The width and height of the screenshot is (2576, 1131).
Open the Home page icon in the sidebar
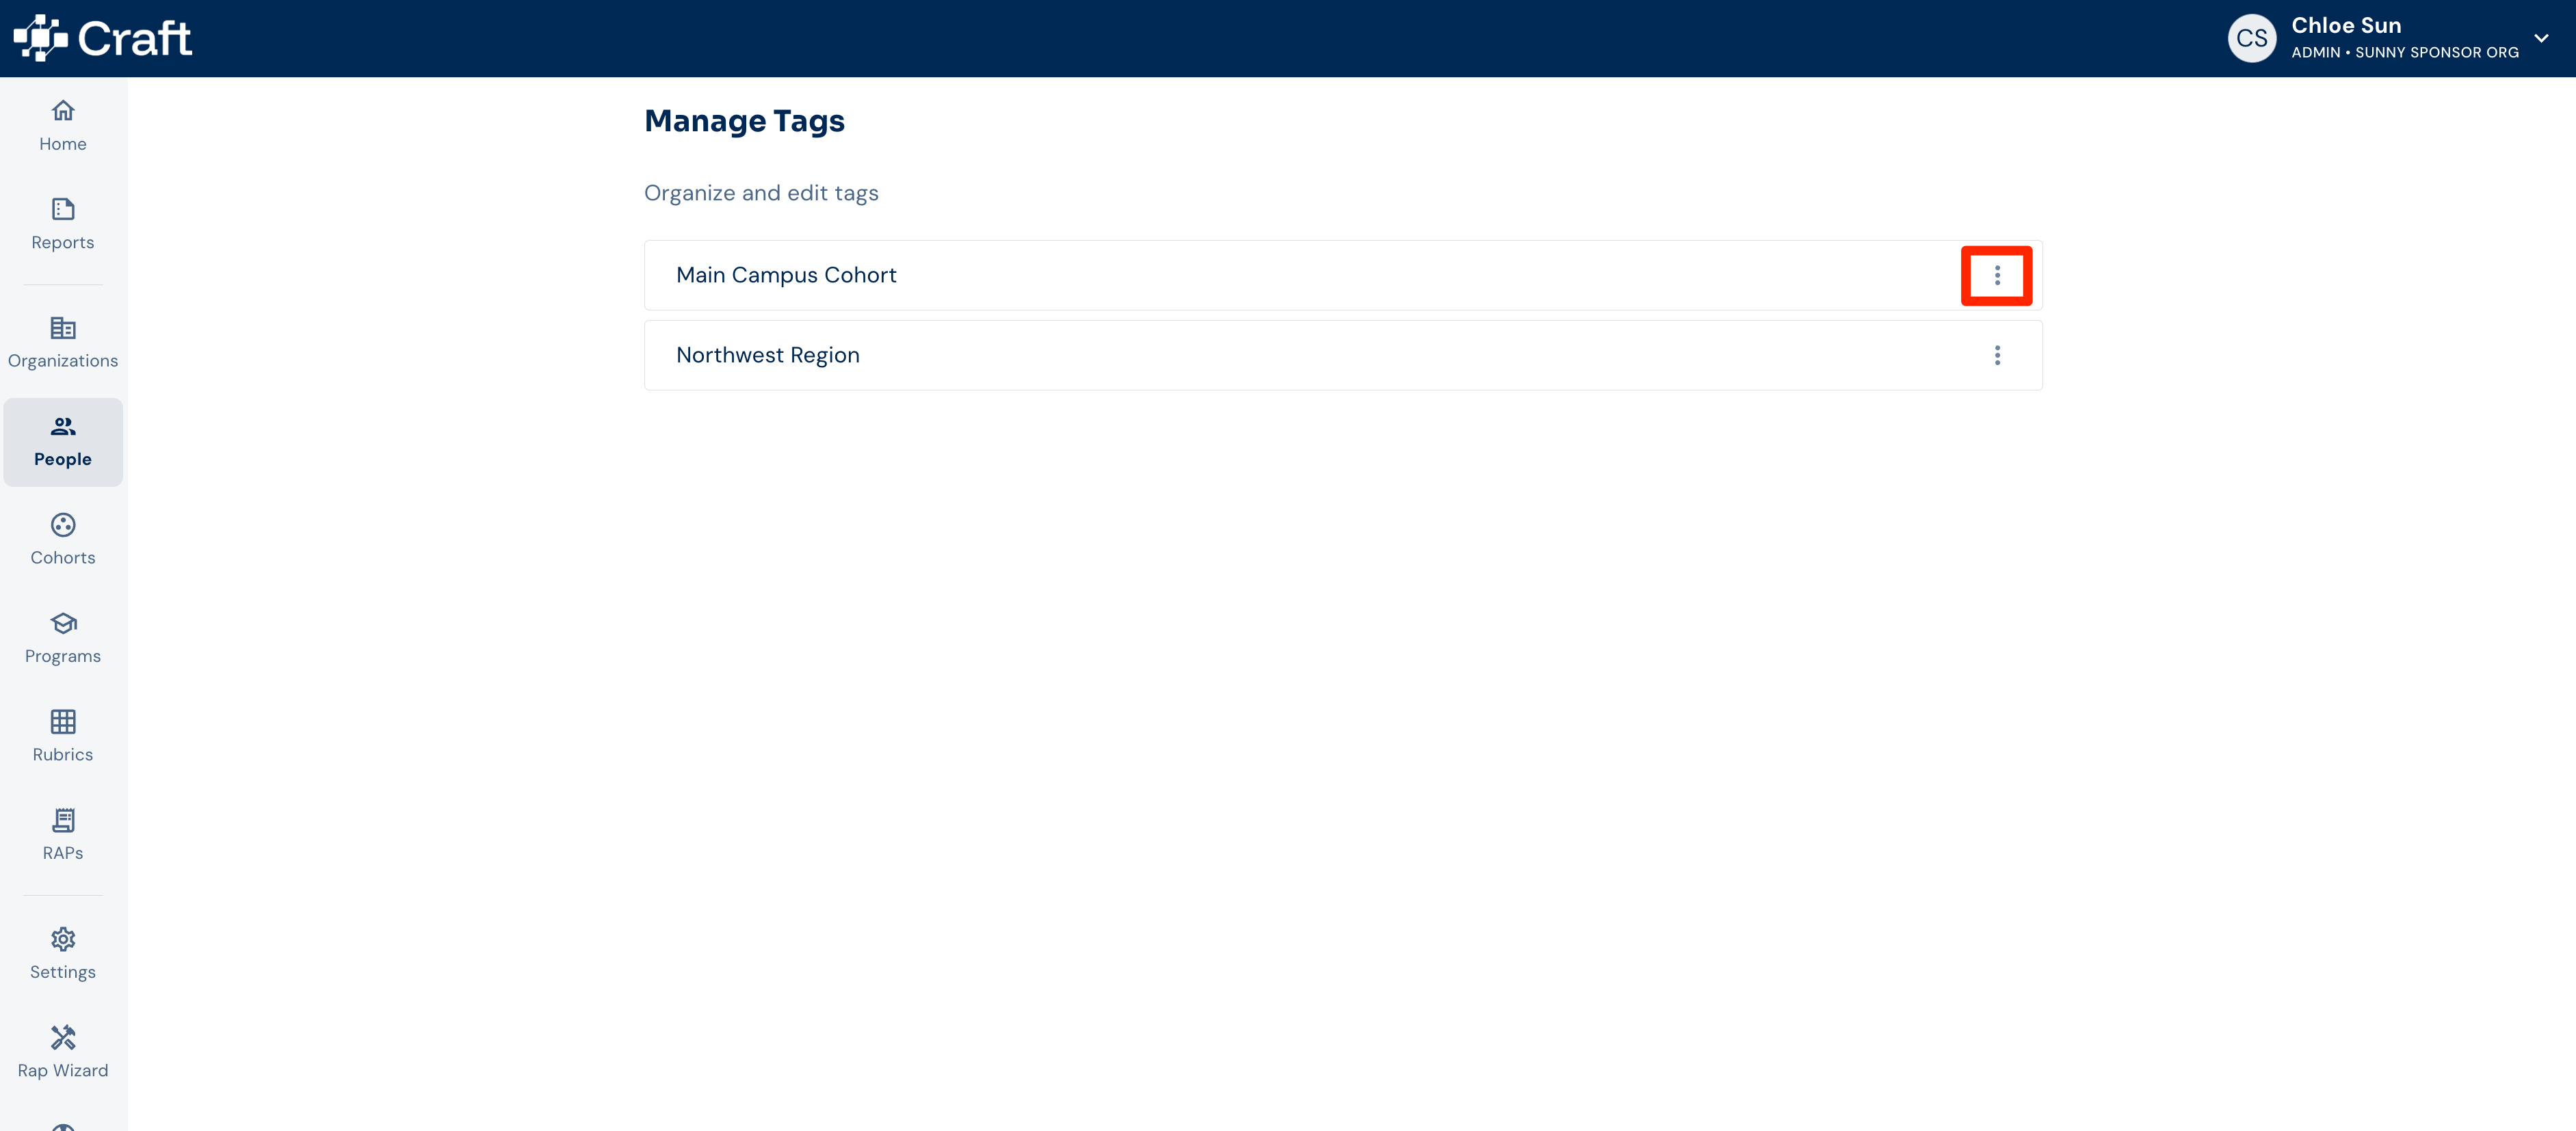tap(63, 110)
